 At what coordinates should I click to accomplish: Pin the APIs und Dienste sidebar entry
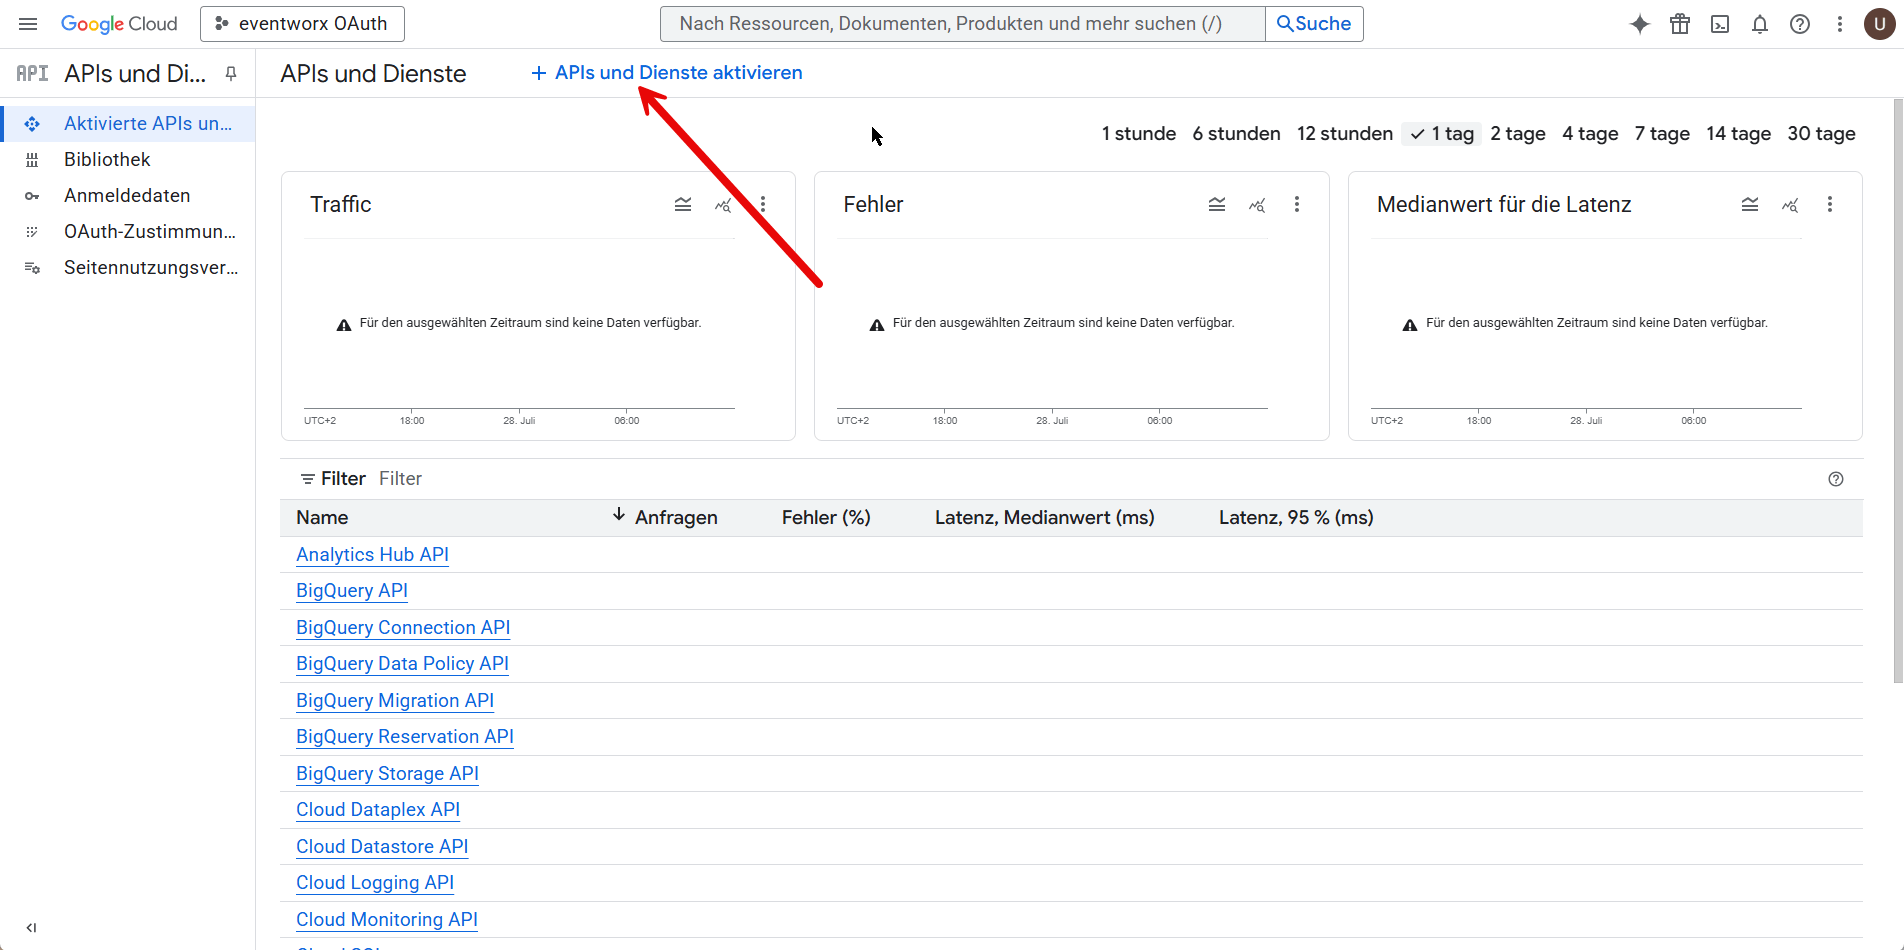(x=231, y=74)
